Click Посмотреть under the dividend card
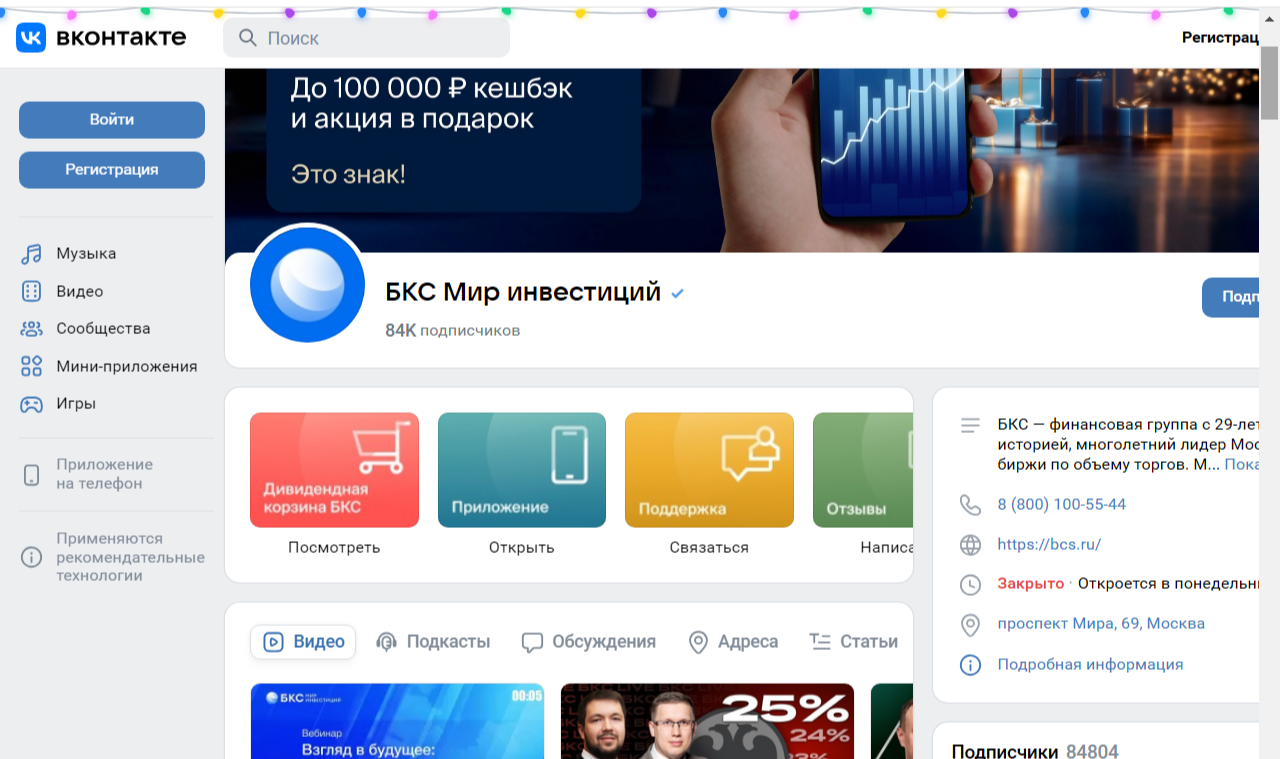Viewport: 1280px width, 759px height. tap(334, 547)
